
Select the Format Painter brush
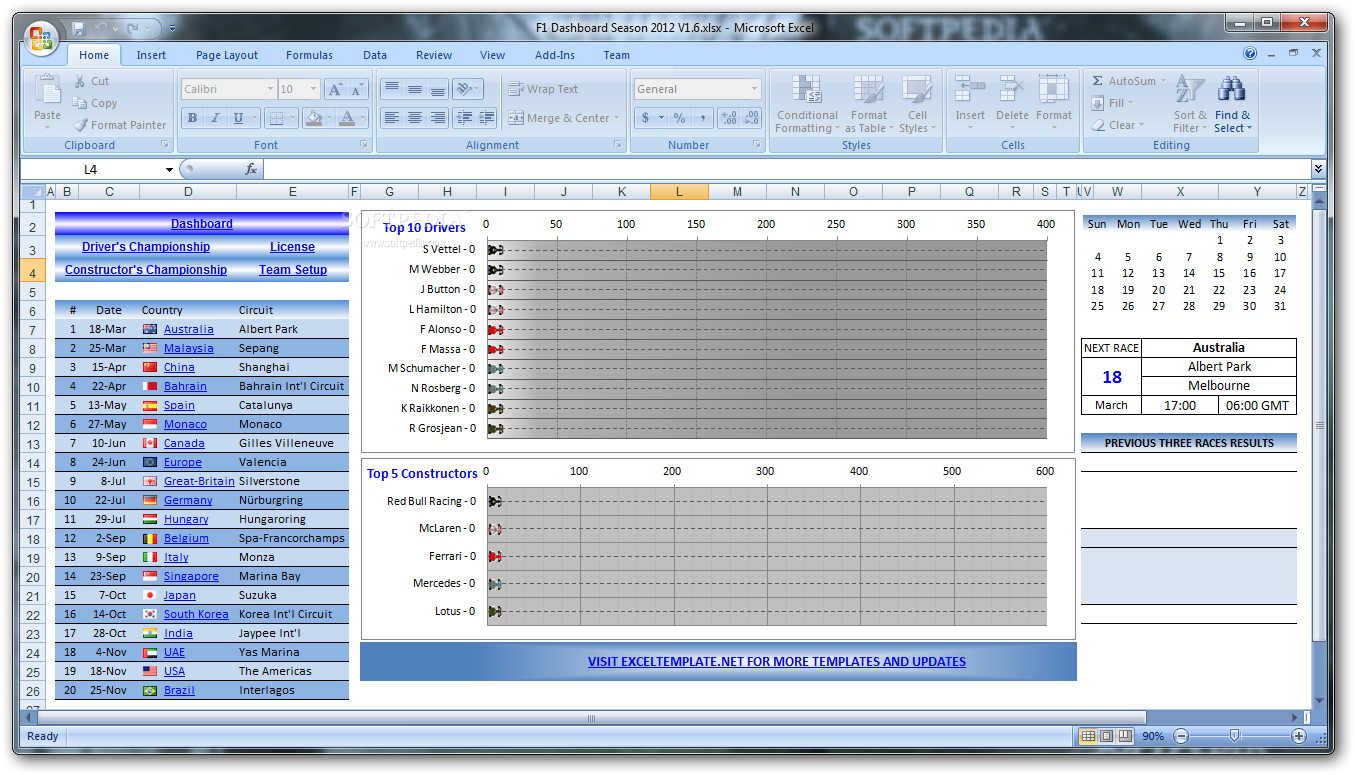pyautogui.click(x=80, y=125)
